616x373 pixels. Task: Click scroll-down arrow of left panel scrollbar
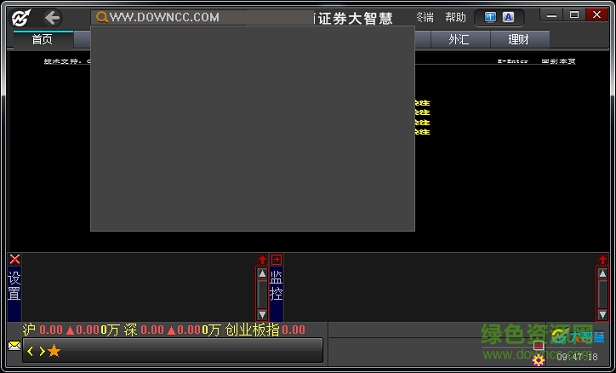tap(262, 314)
